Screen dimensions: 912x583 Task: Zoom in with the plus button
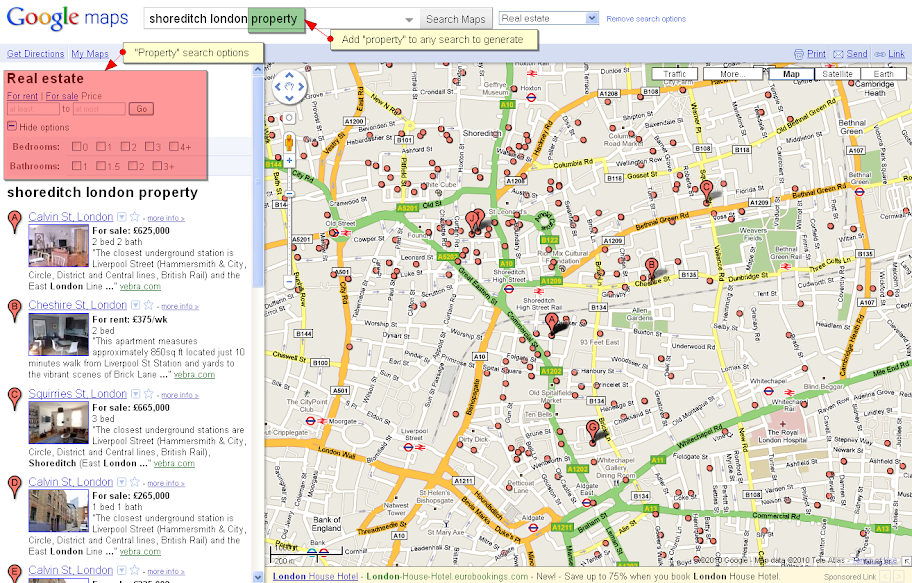point(289,160)
